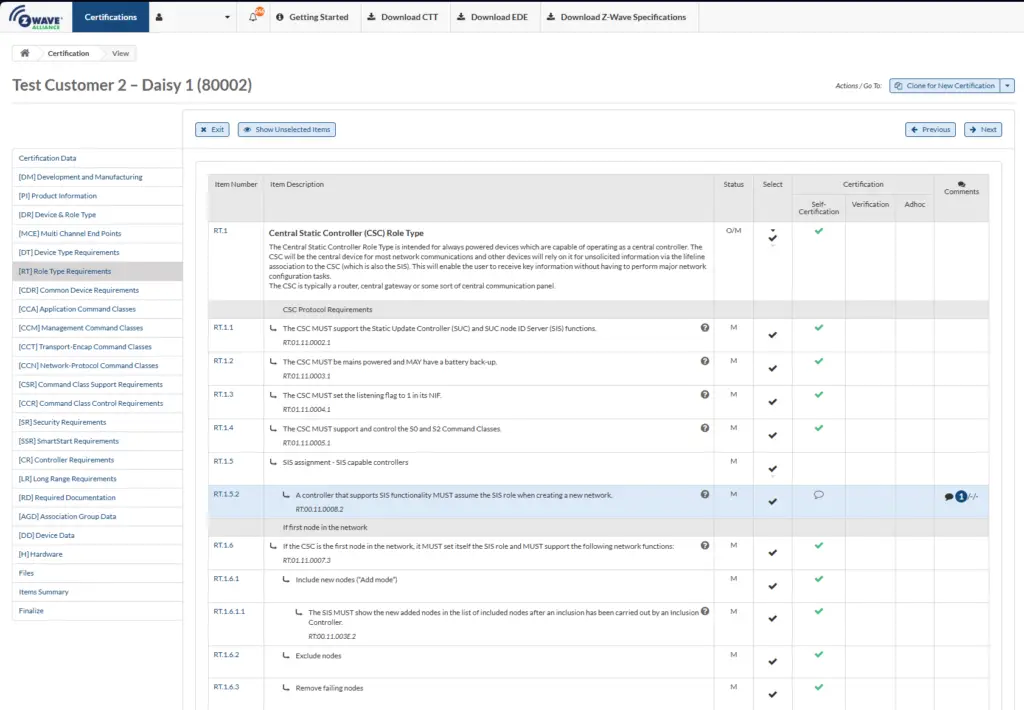The image size is (1024, 710).
Task: Open [SSR] SmartStart Requirements
Action: point(97,442)
